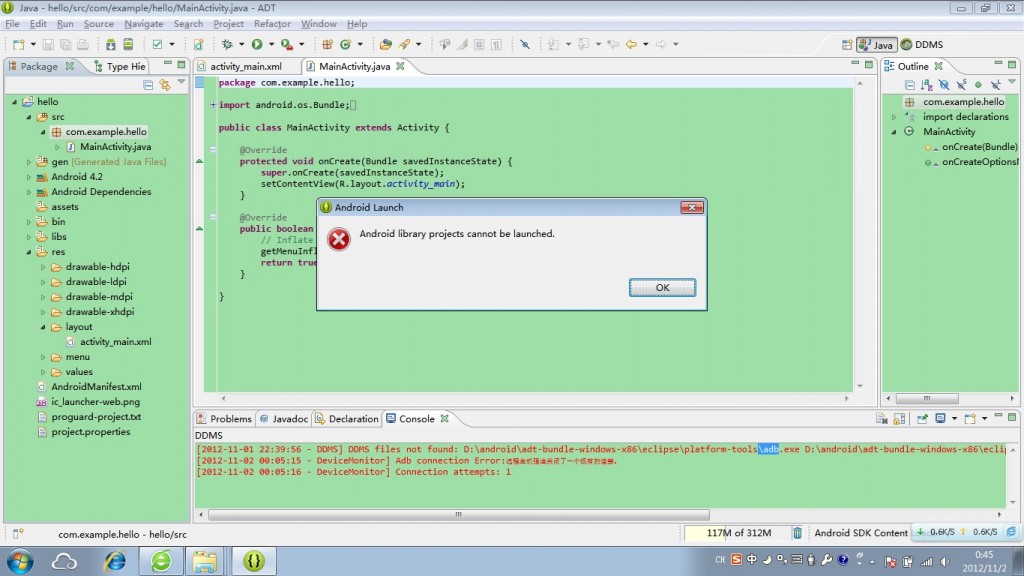Click the green Run button icon
1024x576 pixels.
point(257,44)
